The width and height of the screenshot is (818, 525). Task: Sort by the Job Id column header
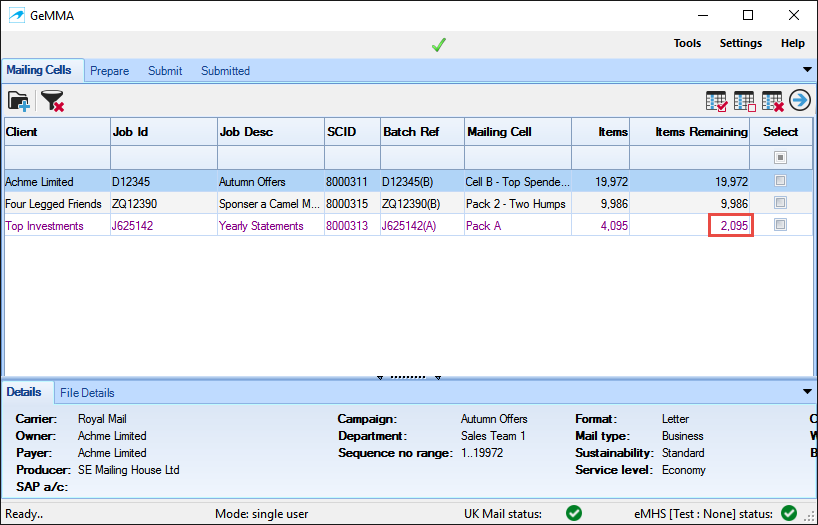[164, 132]
